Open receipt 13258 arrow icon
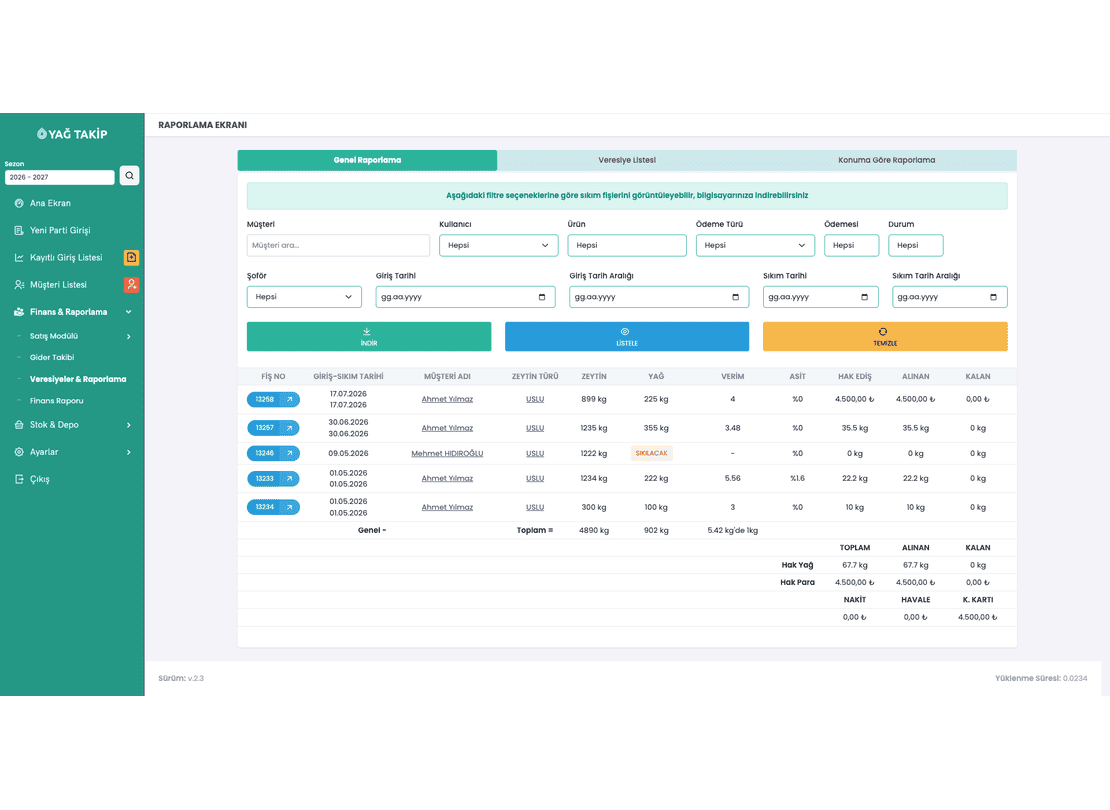 coord(290,399)
